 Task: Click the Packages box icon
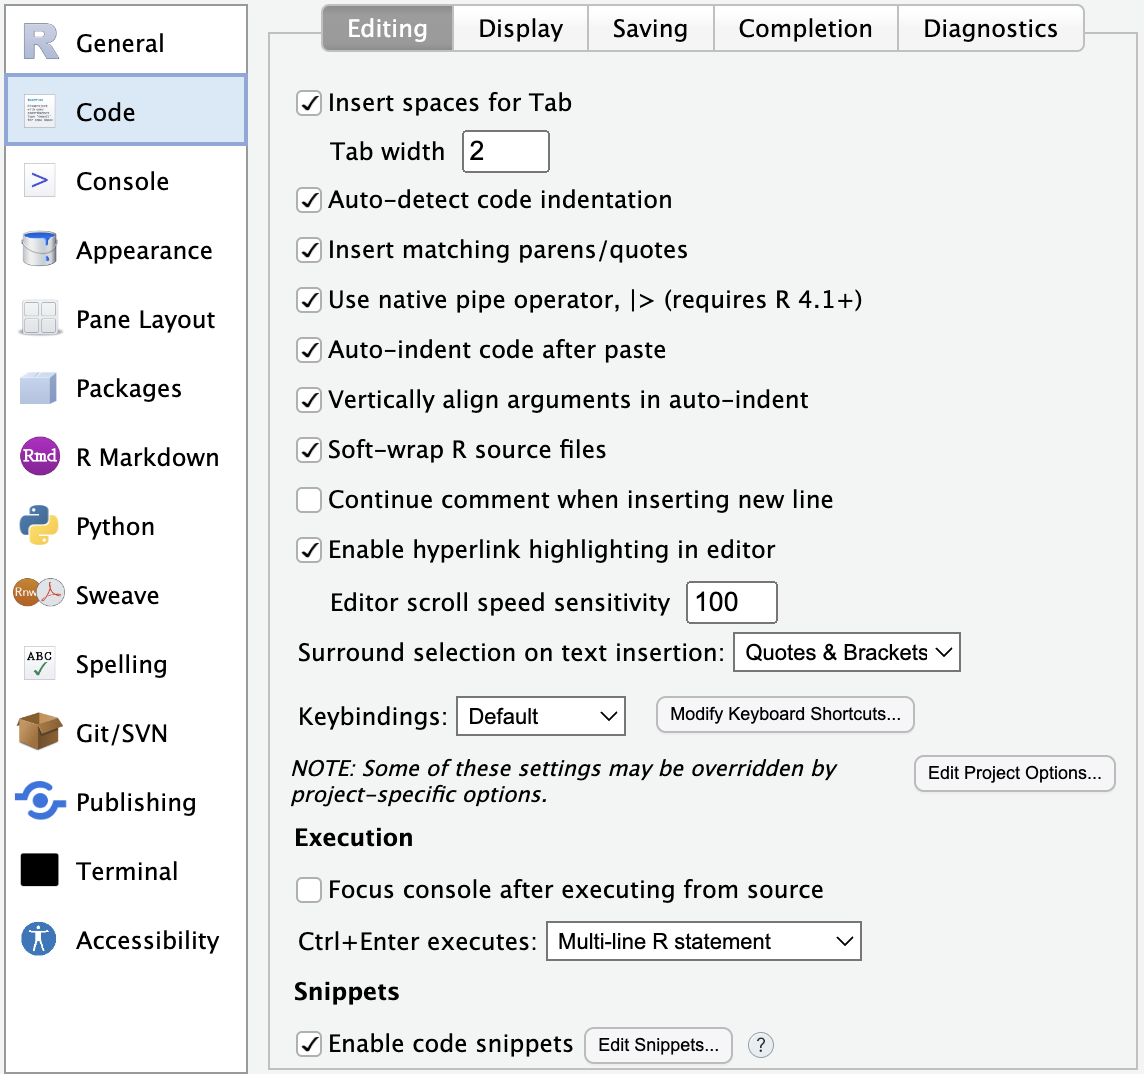pyautogui.click(x=39, y=387)
